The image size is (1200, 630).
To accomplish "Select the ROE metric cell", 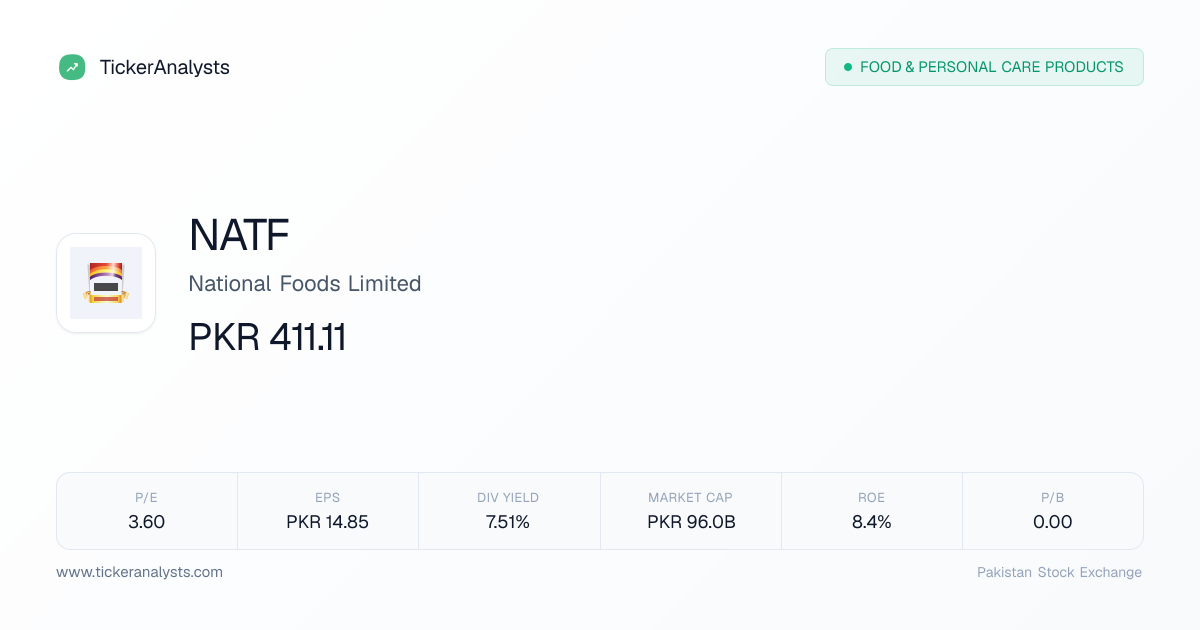I will pos(872,511).
